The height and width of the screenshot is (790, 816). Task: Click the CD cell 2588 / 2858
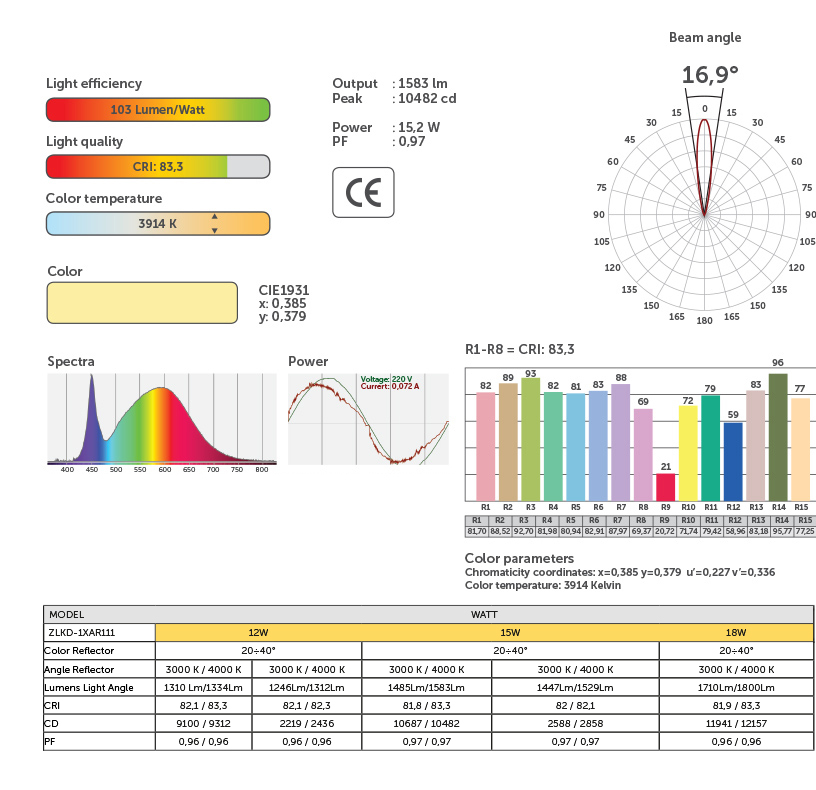point(575,723)
